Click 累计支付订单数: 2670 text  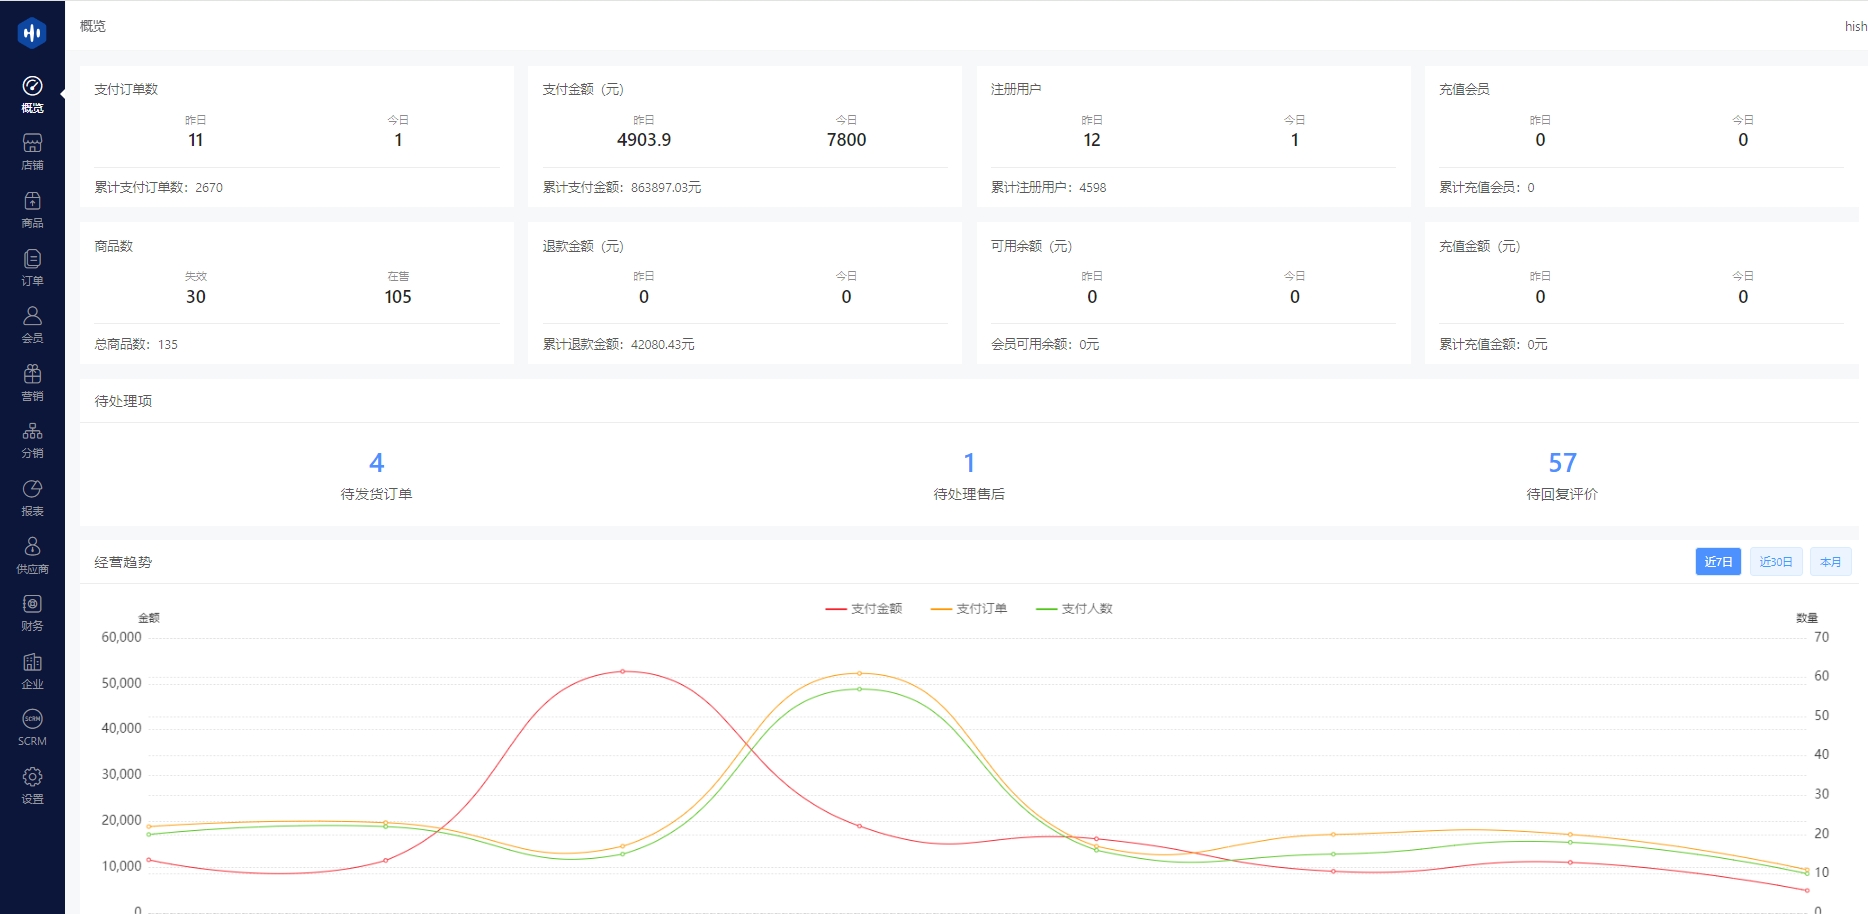(x=159, y=187)
